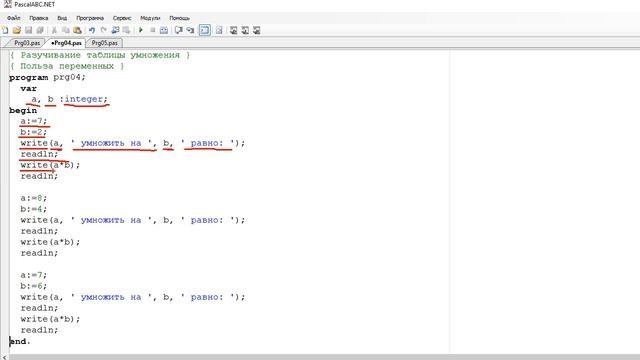The height and width of the screenshot is (360, 640).
Task: Click the New file toolbar icon
Action: [x=5, y=30]
